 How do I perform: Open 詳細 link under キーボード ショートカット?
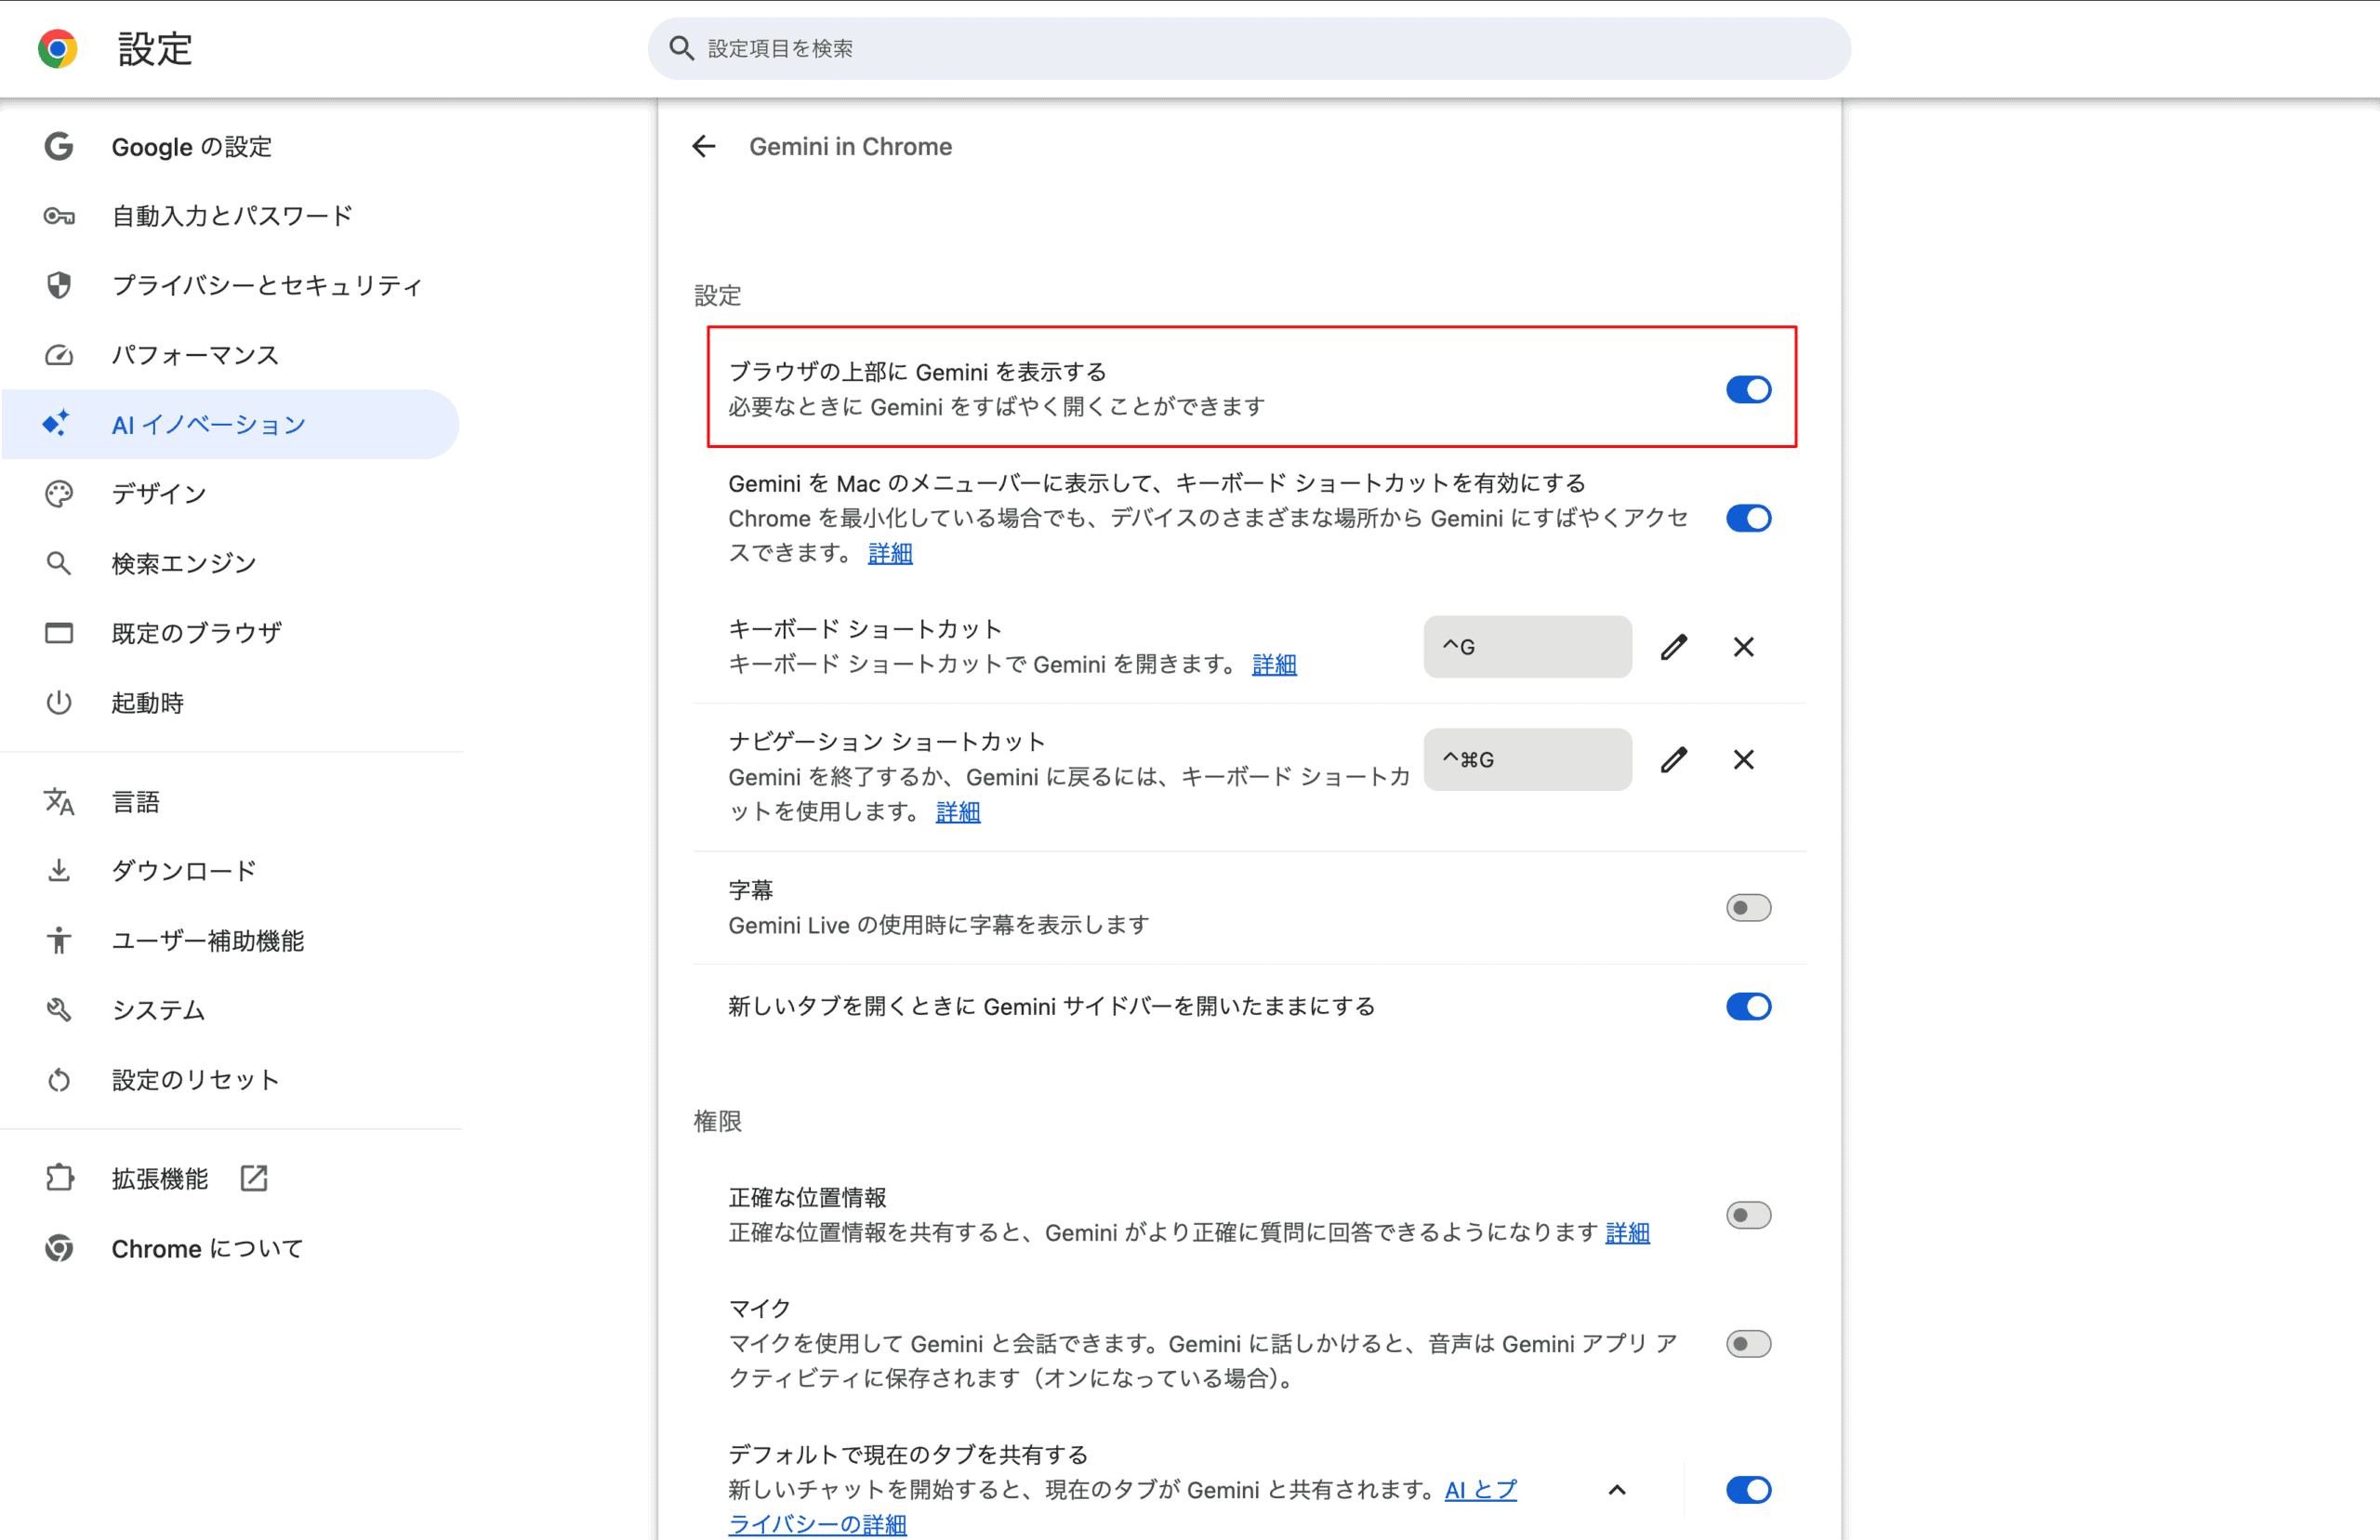(x=1274, y=665)
